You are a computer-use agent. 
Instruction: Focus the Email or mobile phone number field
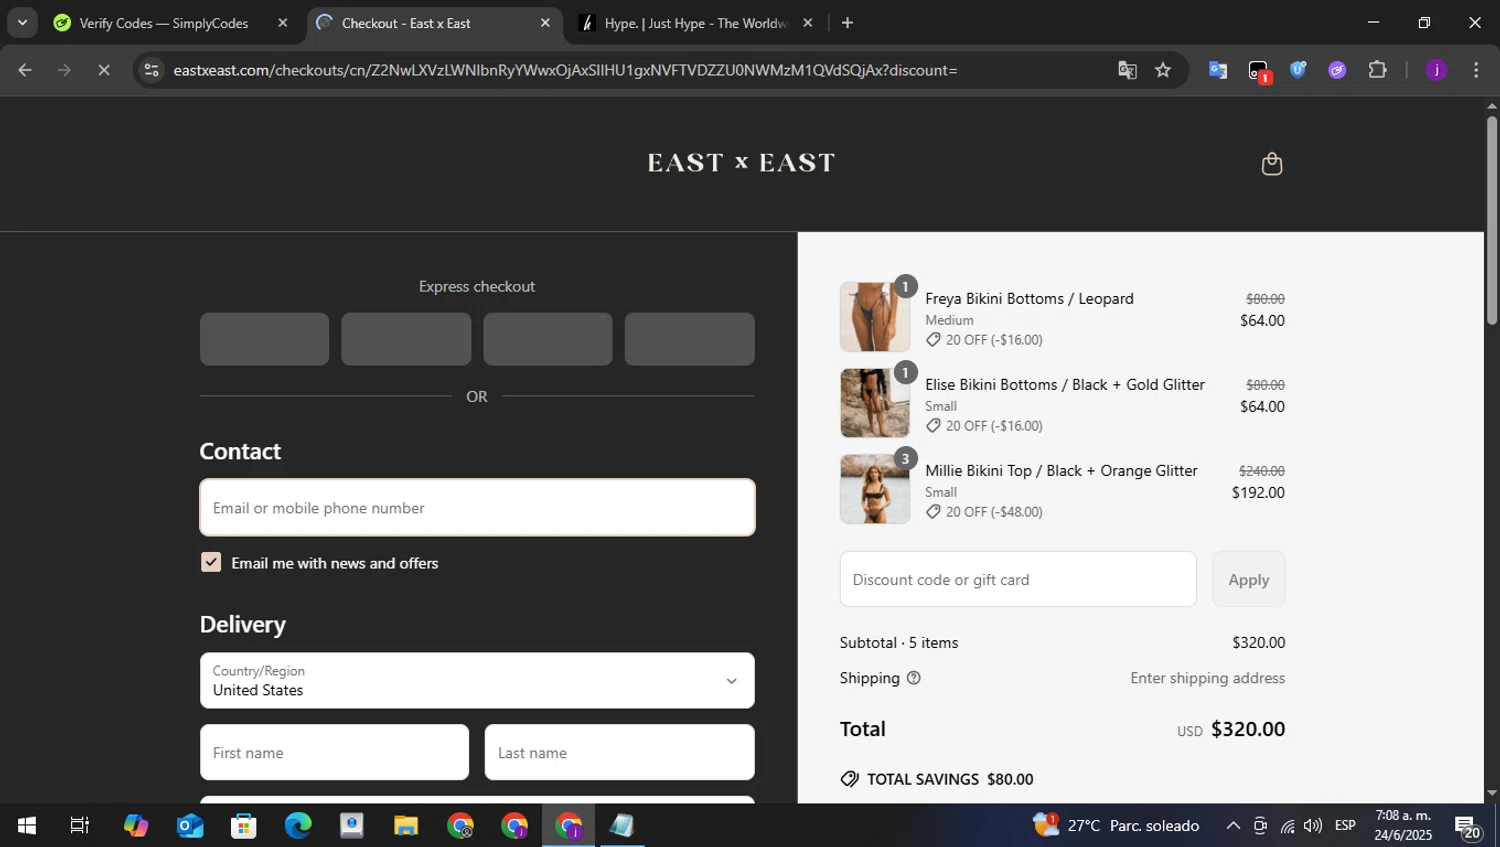click(x=477, y=508)
